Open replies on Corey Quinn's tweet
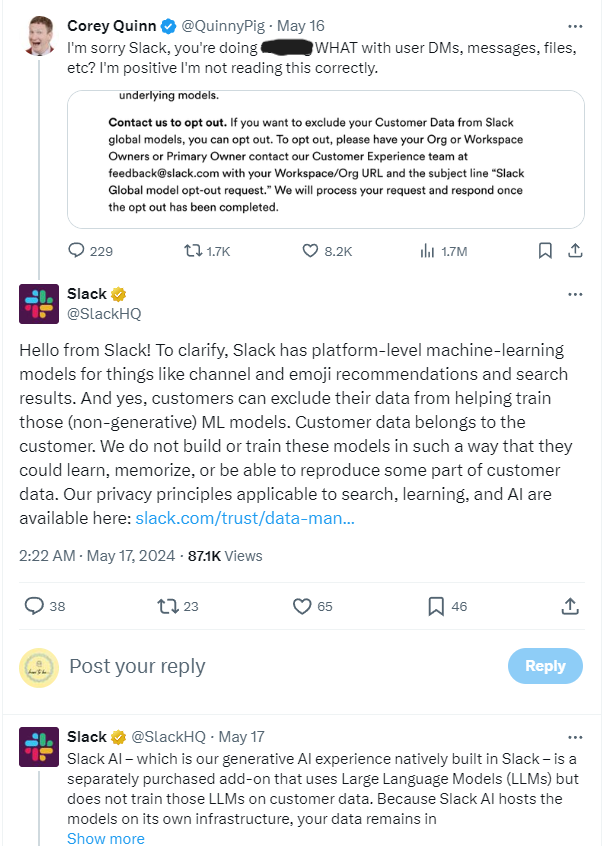The image size is (608, 846). pyautogui.click(x=90, y=251)
